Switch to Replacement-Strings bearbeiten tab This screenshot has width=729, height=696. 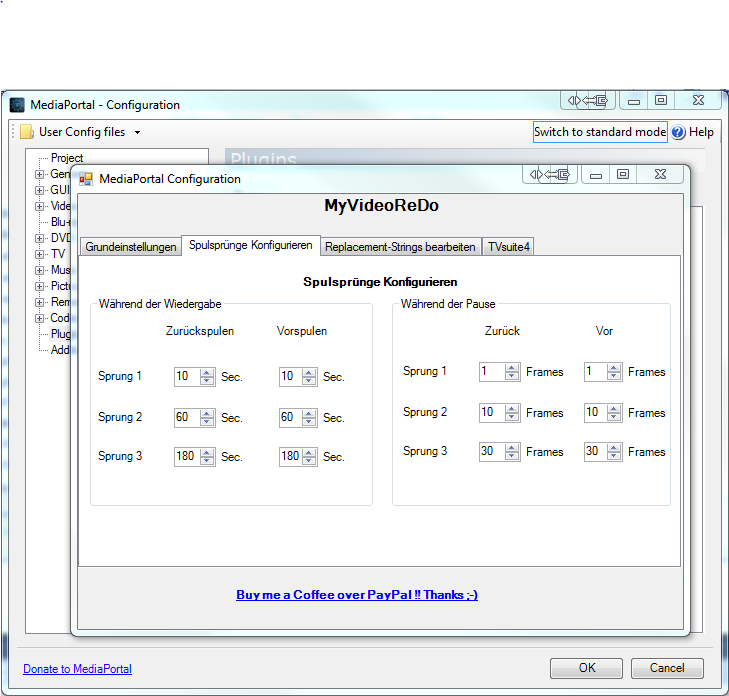coord(400,246)
